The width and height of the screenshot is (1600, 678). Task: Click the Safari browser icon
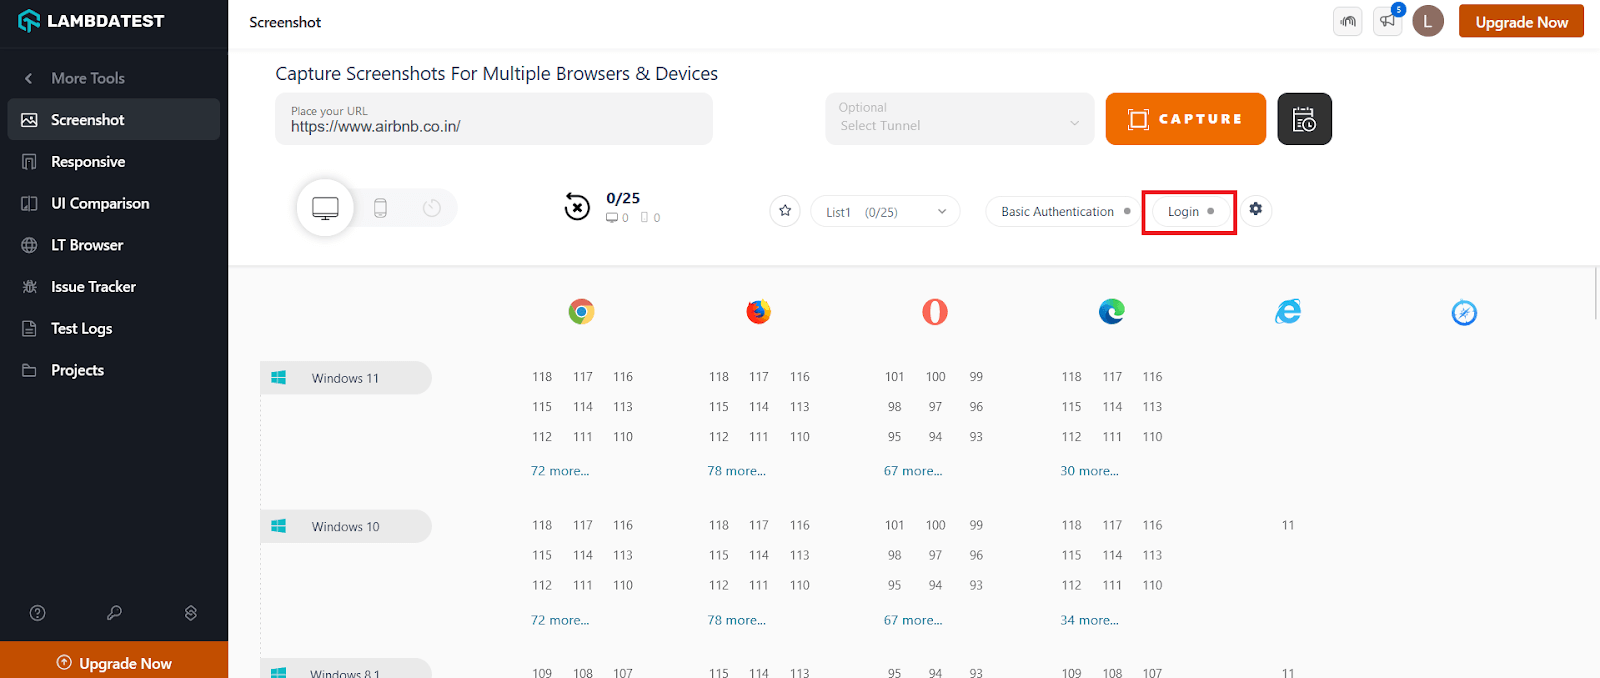coord(1464,313)
